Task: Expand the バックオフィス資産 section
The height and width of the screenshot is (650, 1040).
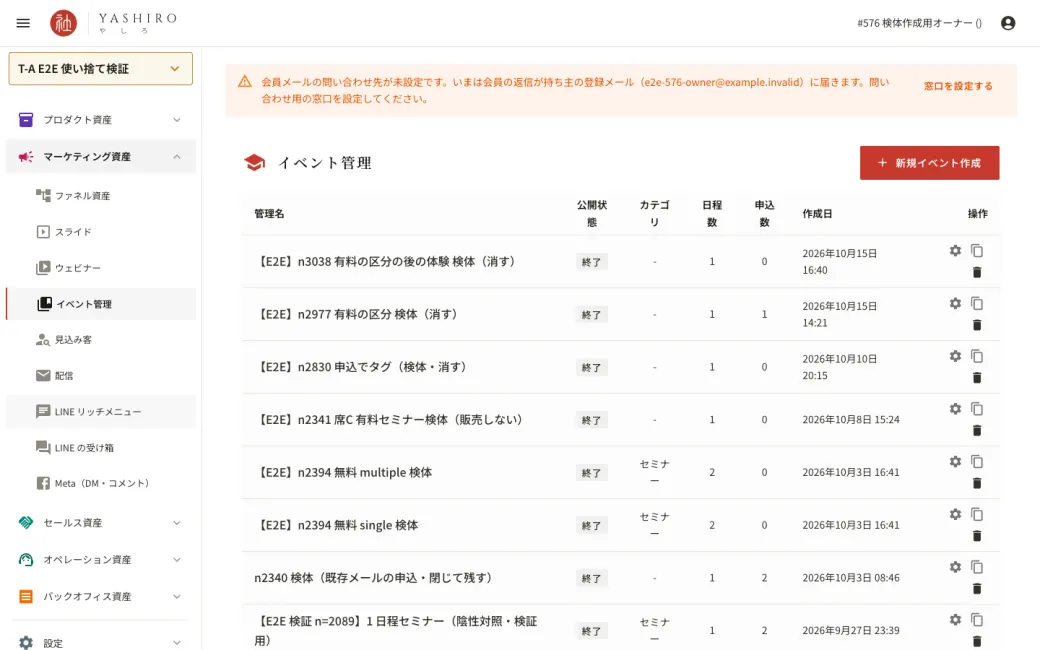Action: (x=101, y=596)
